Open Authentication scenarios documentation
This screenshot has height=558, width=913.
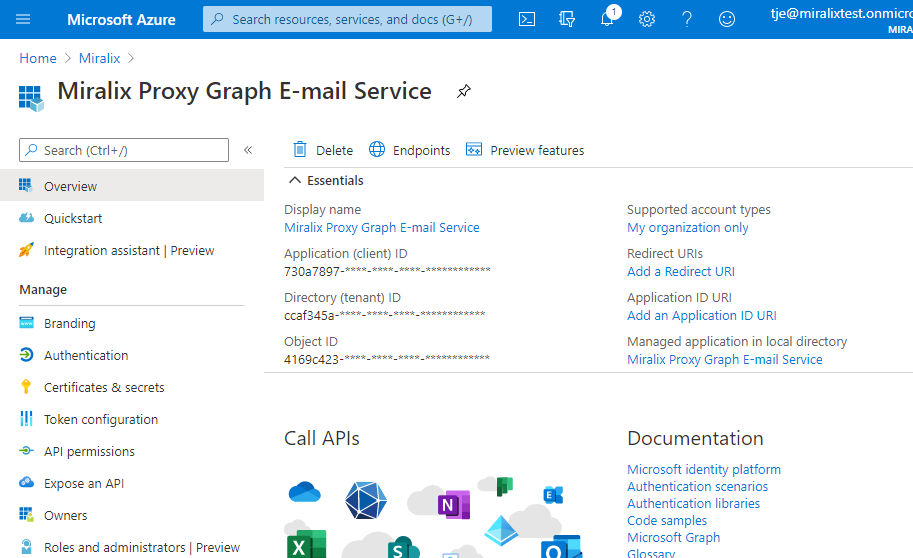click(698, 486)
